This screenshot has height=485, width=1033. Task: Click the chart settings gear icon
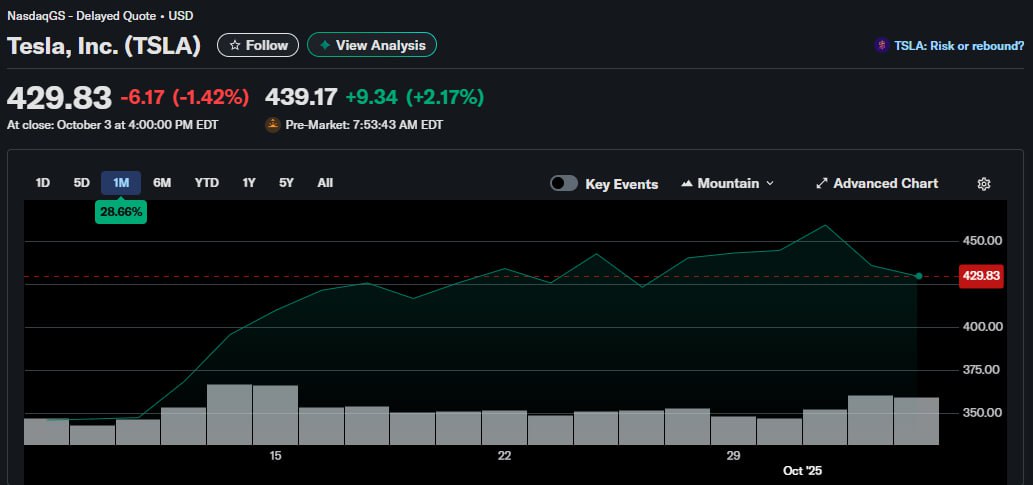point(984,184)
